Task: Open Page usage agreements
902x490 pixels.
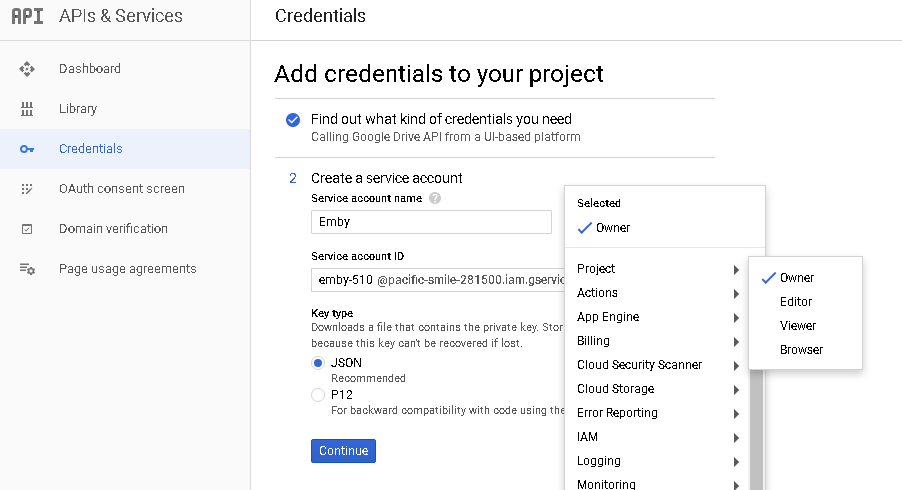Action: coord(125,269)
